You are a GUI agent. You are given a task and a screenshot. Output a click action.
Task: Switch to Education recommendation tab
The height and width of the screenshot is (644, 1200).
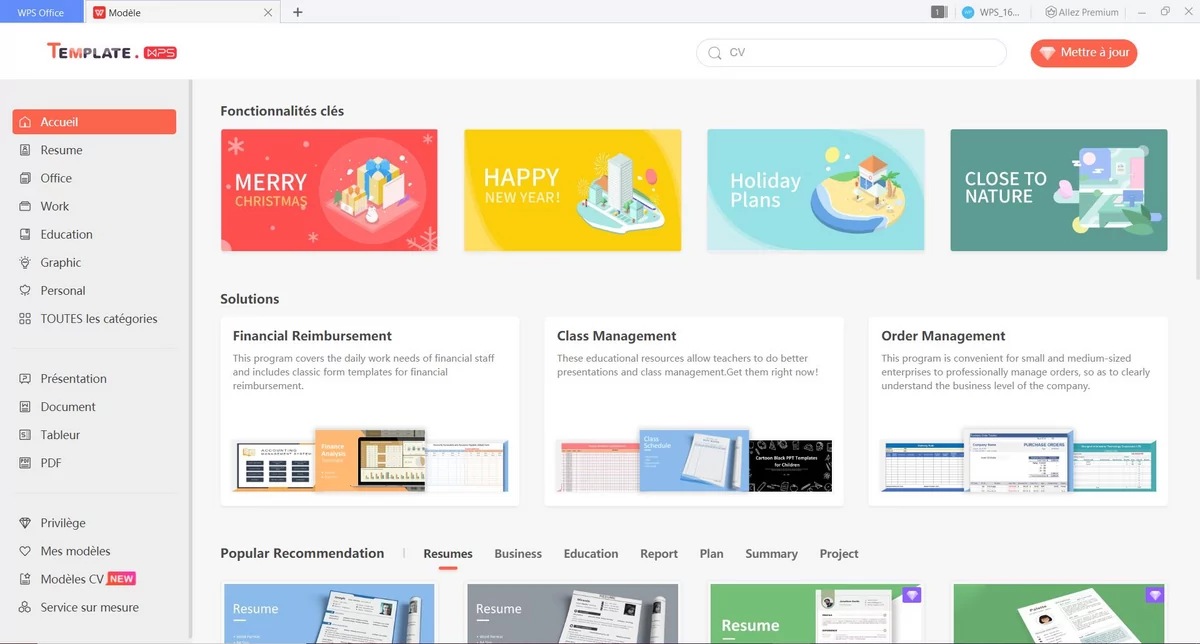click(x=591, y=554)
